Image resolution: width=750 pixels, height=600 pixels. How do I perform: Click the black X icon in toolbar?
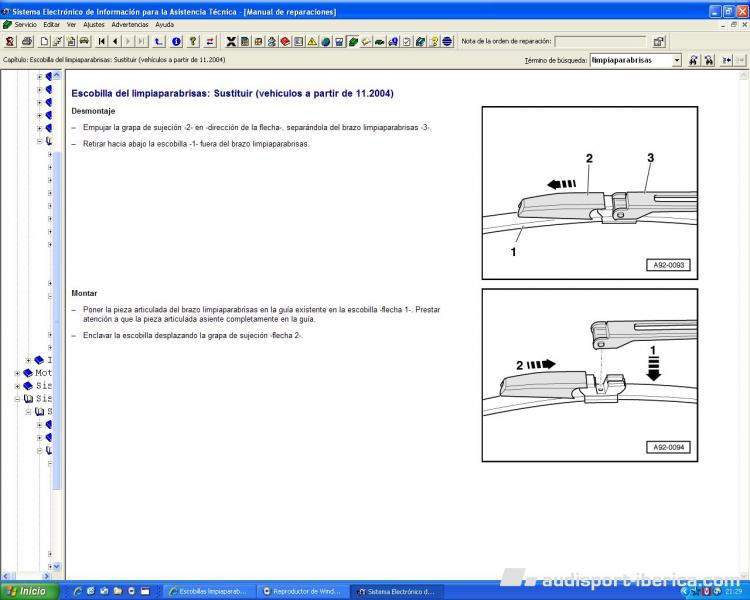231,42
